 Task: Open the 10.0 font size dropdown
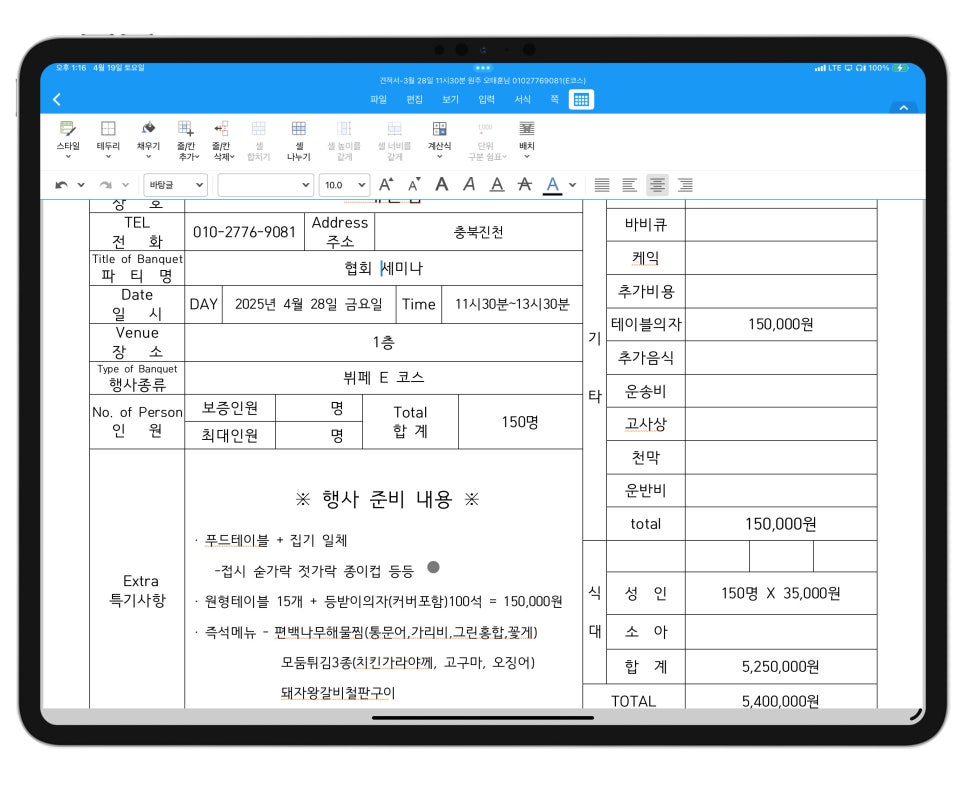coord(344,185)
